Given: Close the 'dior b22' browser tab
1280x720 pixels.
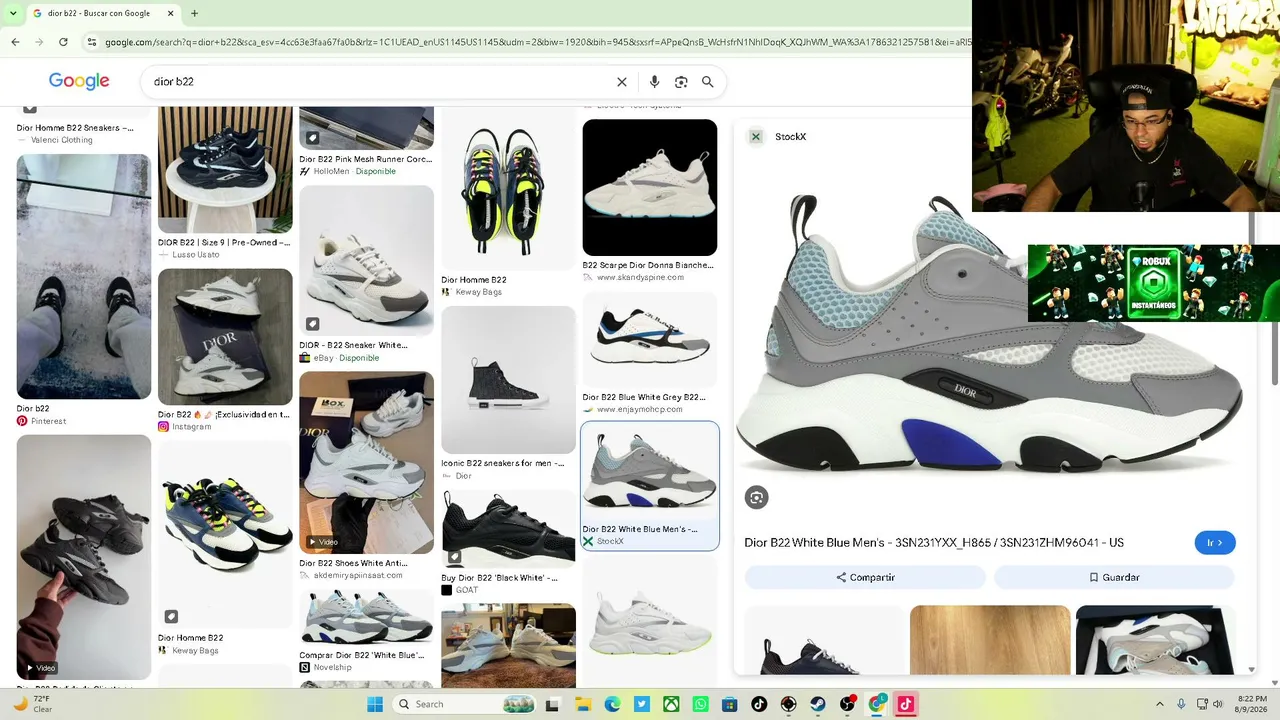Looking at the screenshot, I should (170, 13).
